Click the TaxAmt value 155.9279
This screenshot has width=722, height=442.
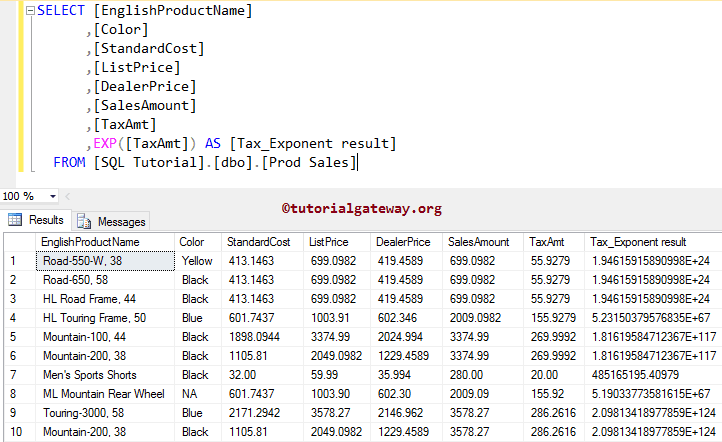pyautogui.click(x=554, y=318)
